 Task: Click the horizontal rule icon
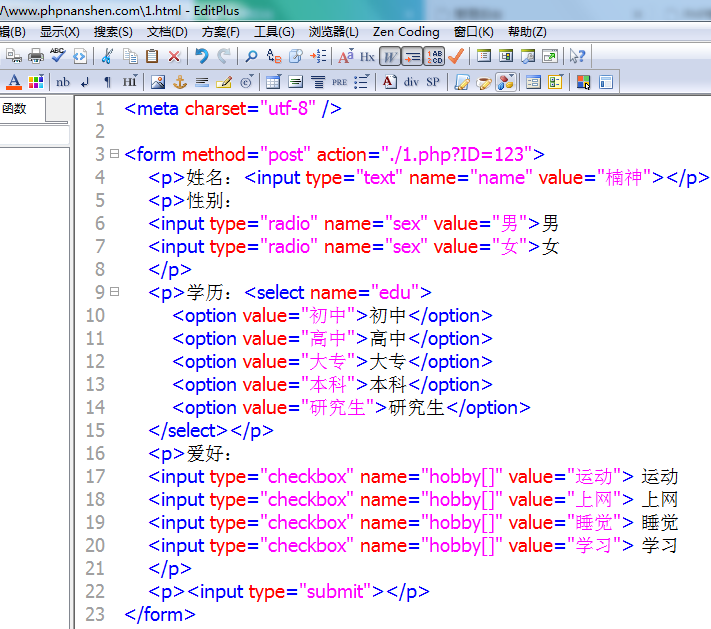click(202, 82)
